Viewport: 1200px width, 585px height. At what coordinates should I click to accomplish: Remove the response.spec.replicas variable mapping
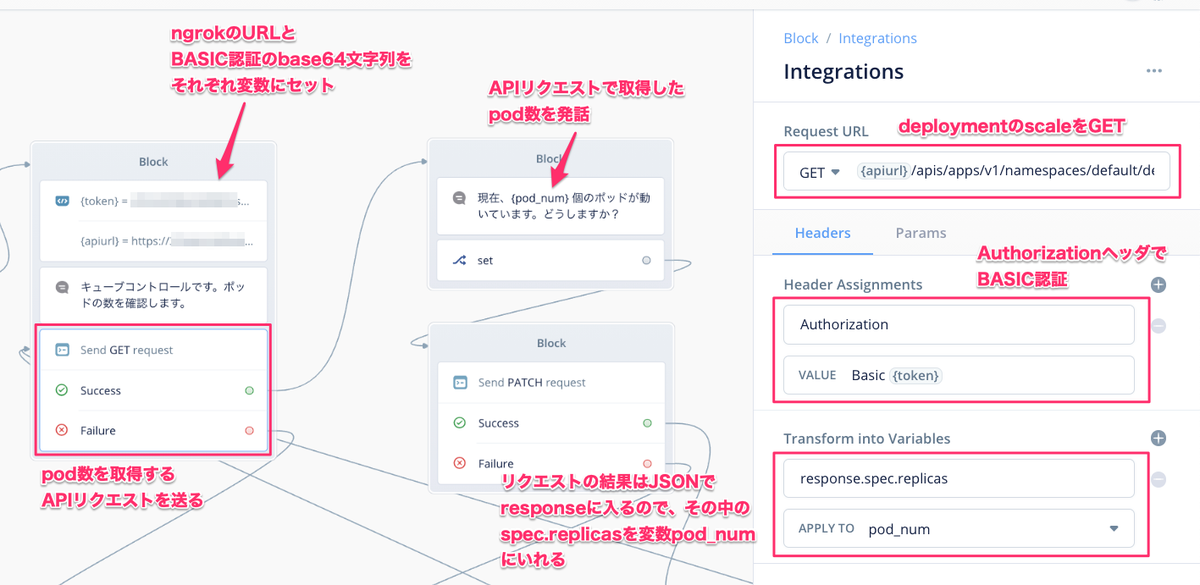(1158, 479)
